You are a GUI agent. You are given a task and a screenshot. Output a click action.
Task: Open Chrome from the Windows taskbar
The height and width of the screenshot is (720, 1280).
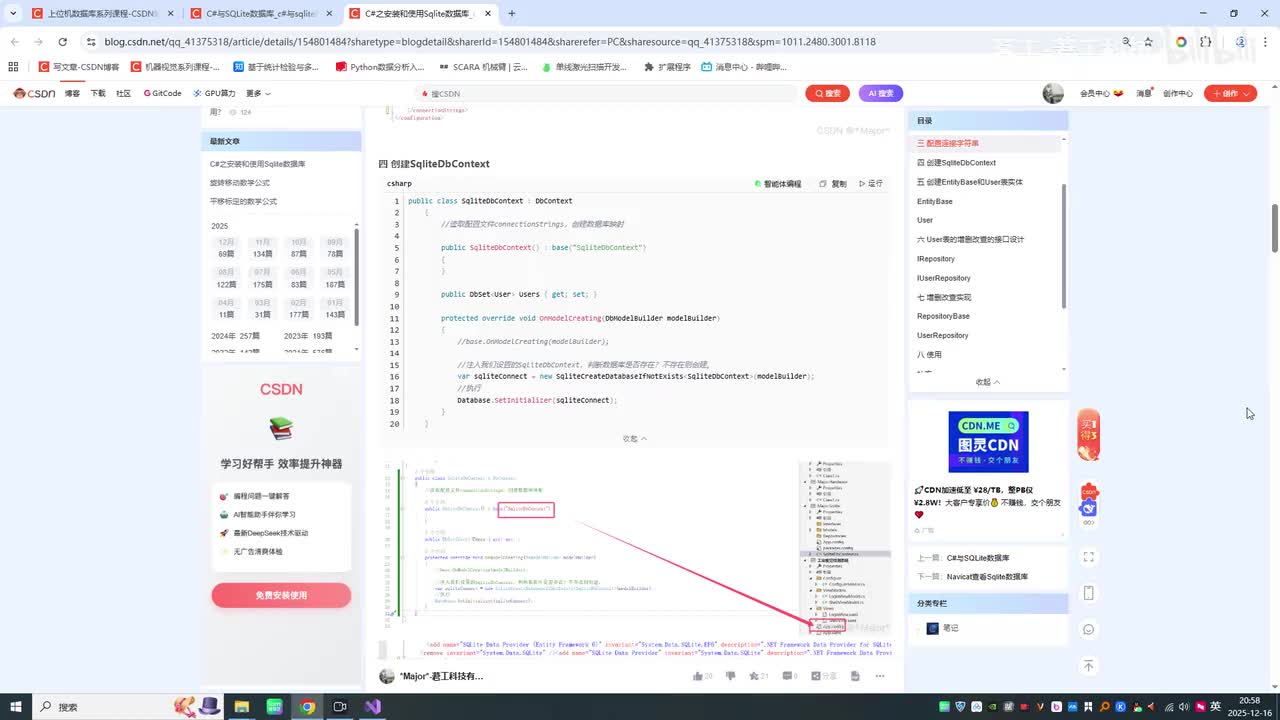(x=307, y=707)
